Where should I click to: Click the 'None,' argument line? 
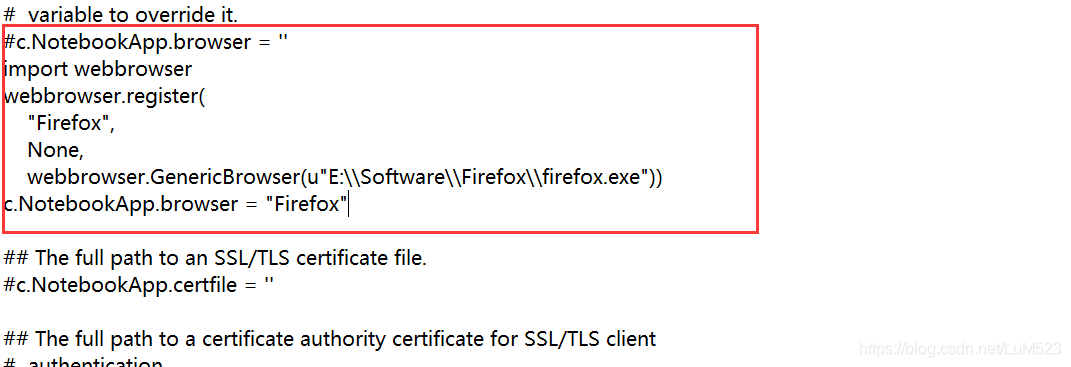coord(55,150)
